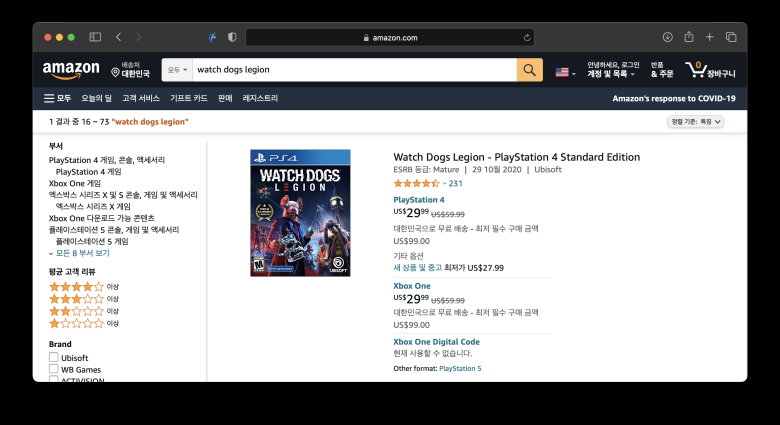This screenshot has height=425, width=780.
Task: Open the Watch Dogs Legion cover thumbnail
Action: [300, 213]
